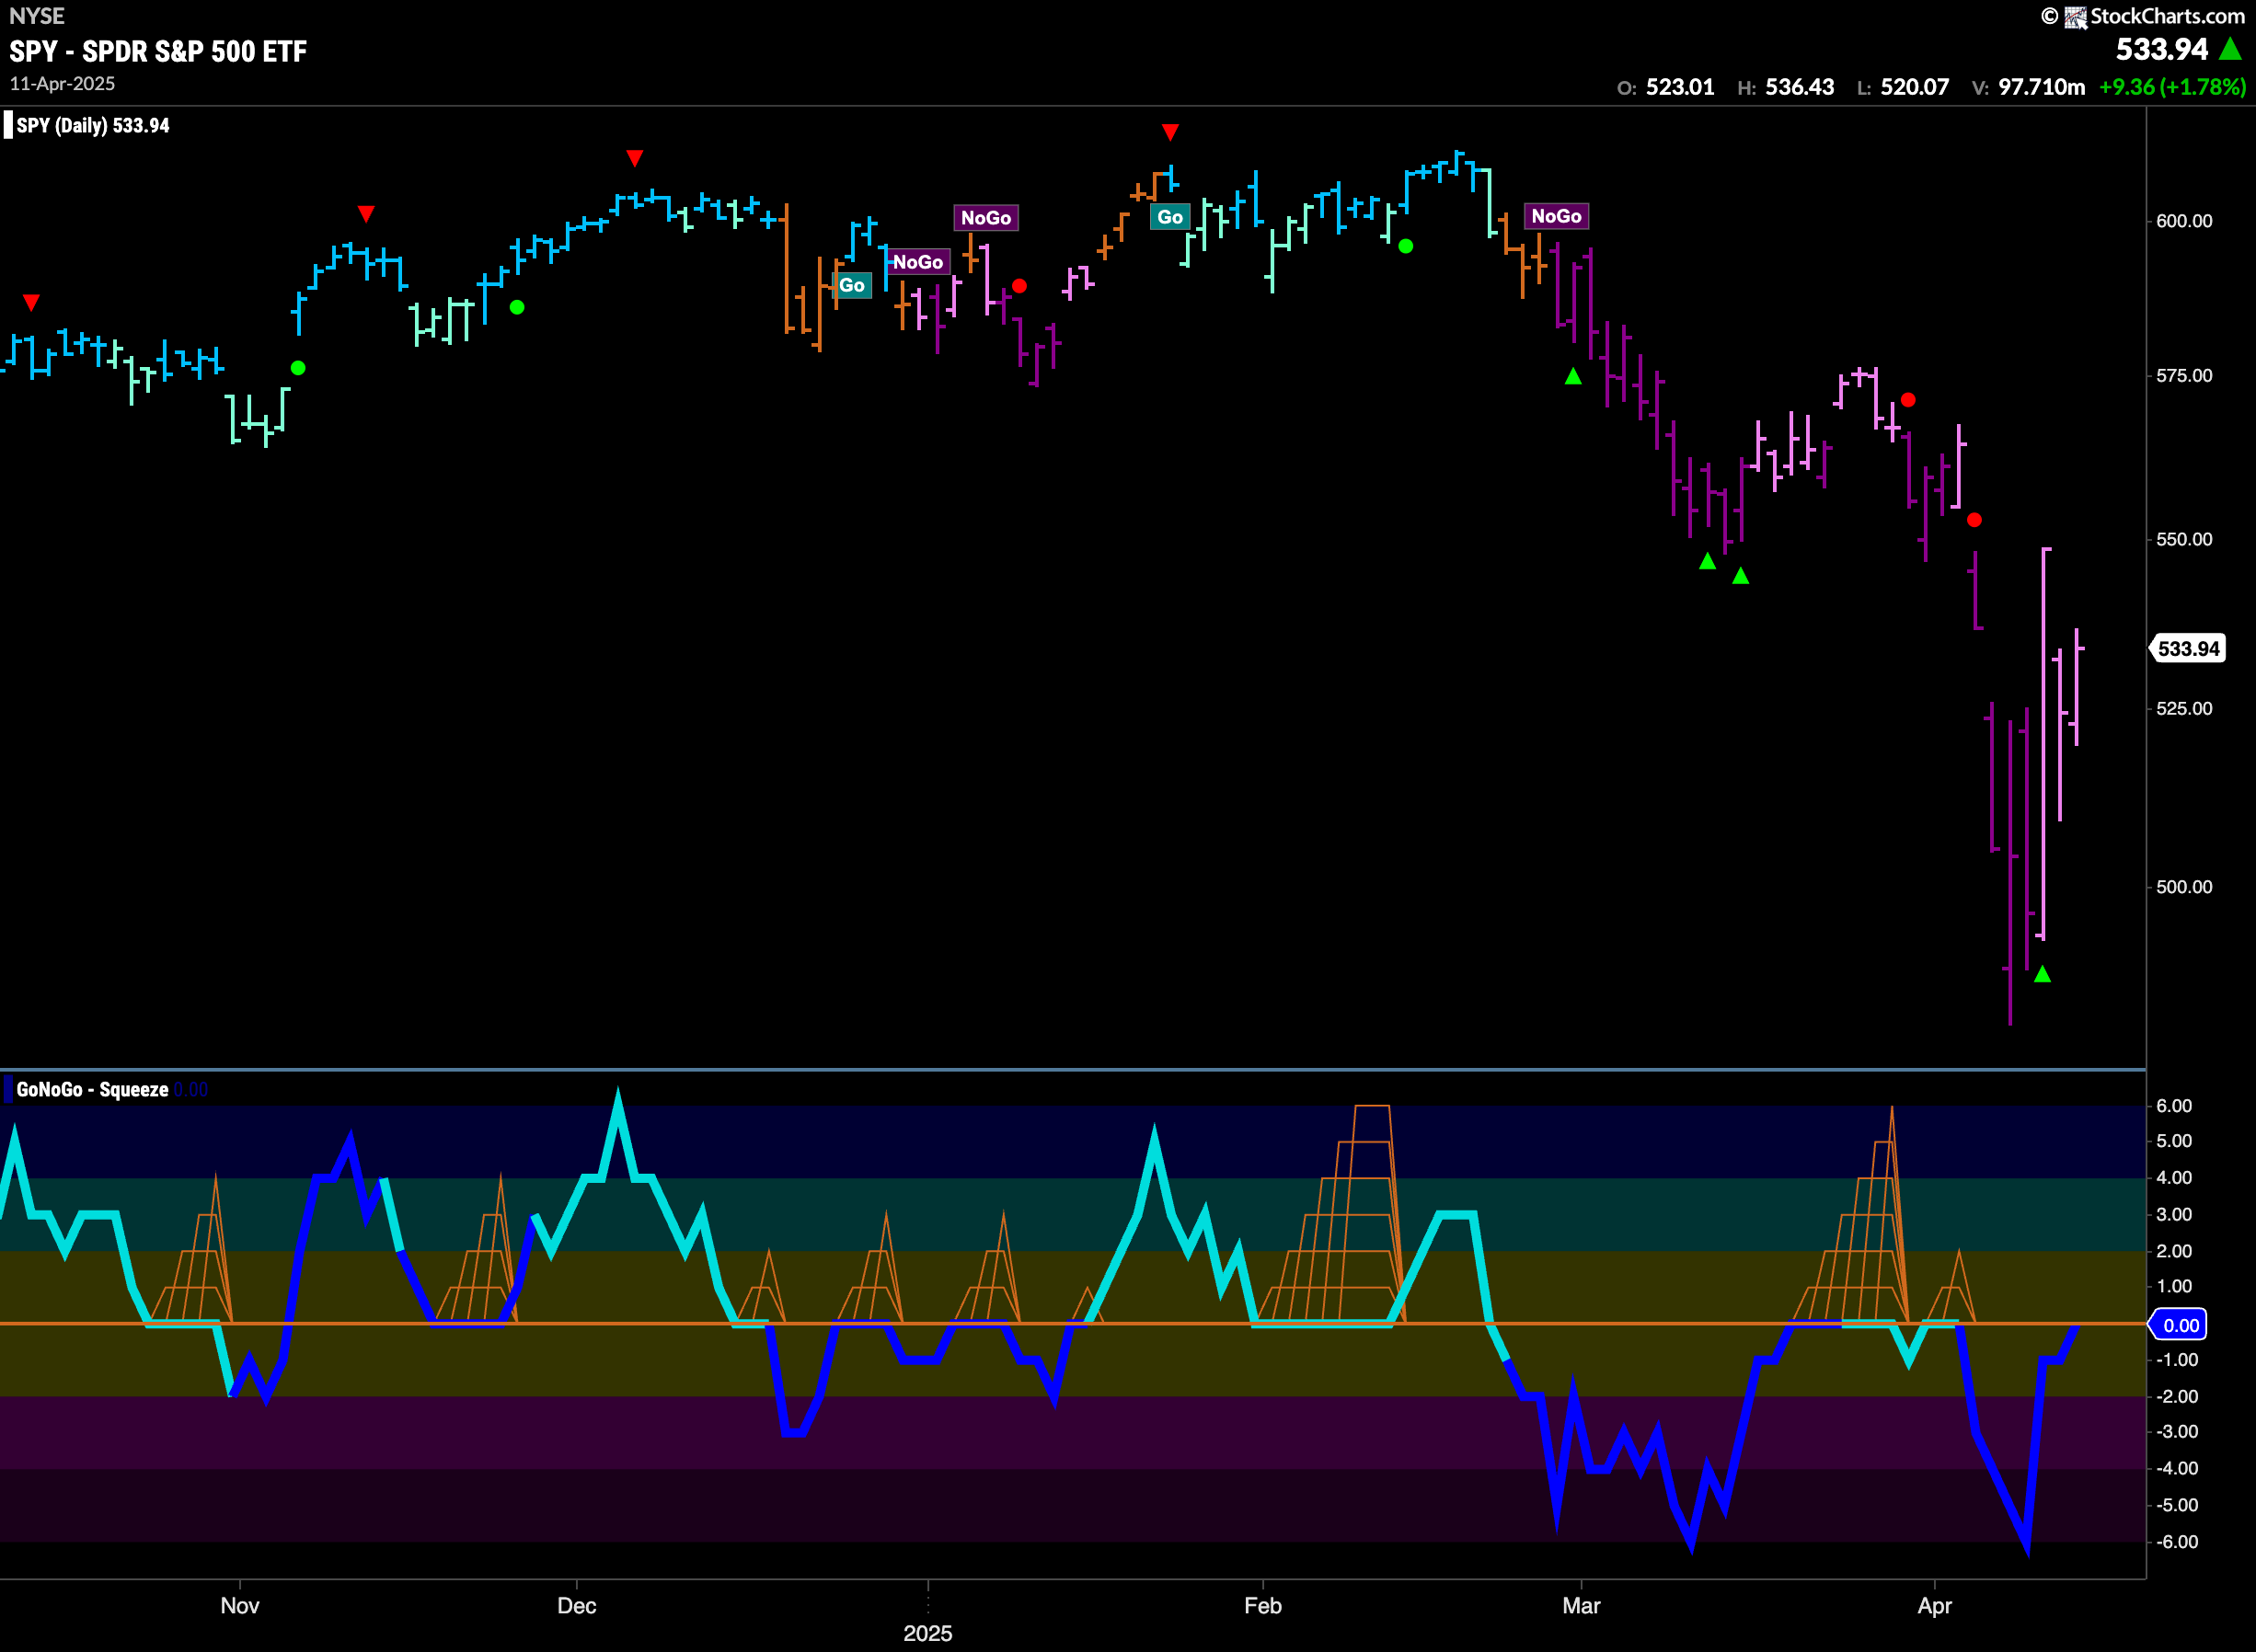This screenshot has width=2256, height=1652.
Task: Click the 500.00 price axis label
Action: tap(2184, 887)
